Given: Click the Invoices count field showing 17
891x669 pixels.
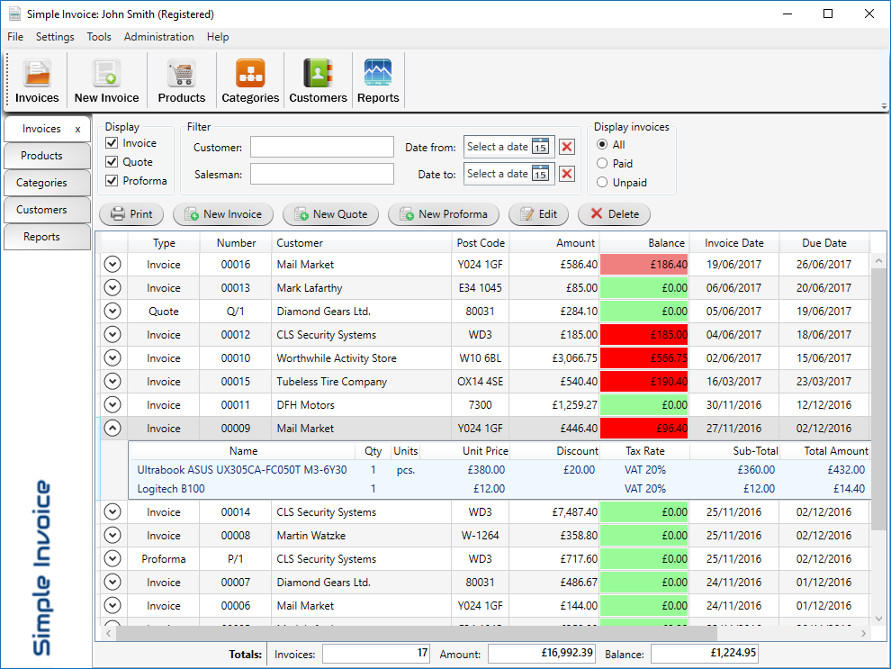Looking at the screenshot, I should click(376, 654).
